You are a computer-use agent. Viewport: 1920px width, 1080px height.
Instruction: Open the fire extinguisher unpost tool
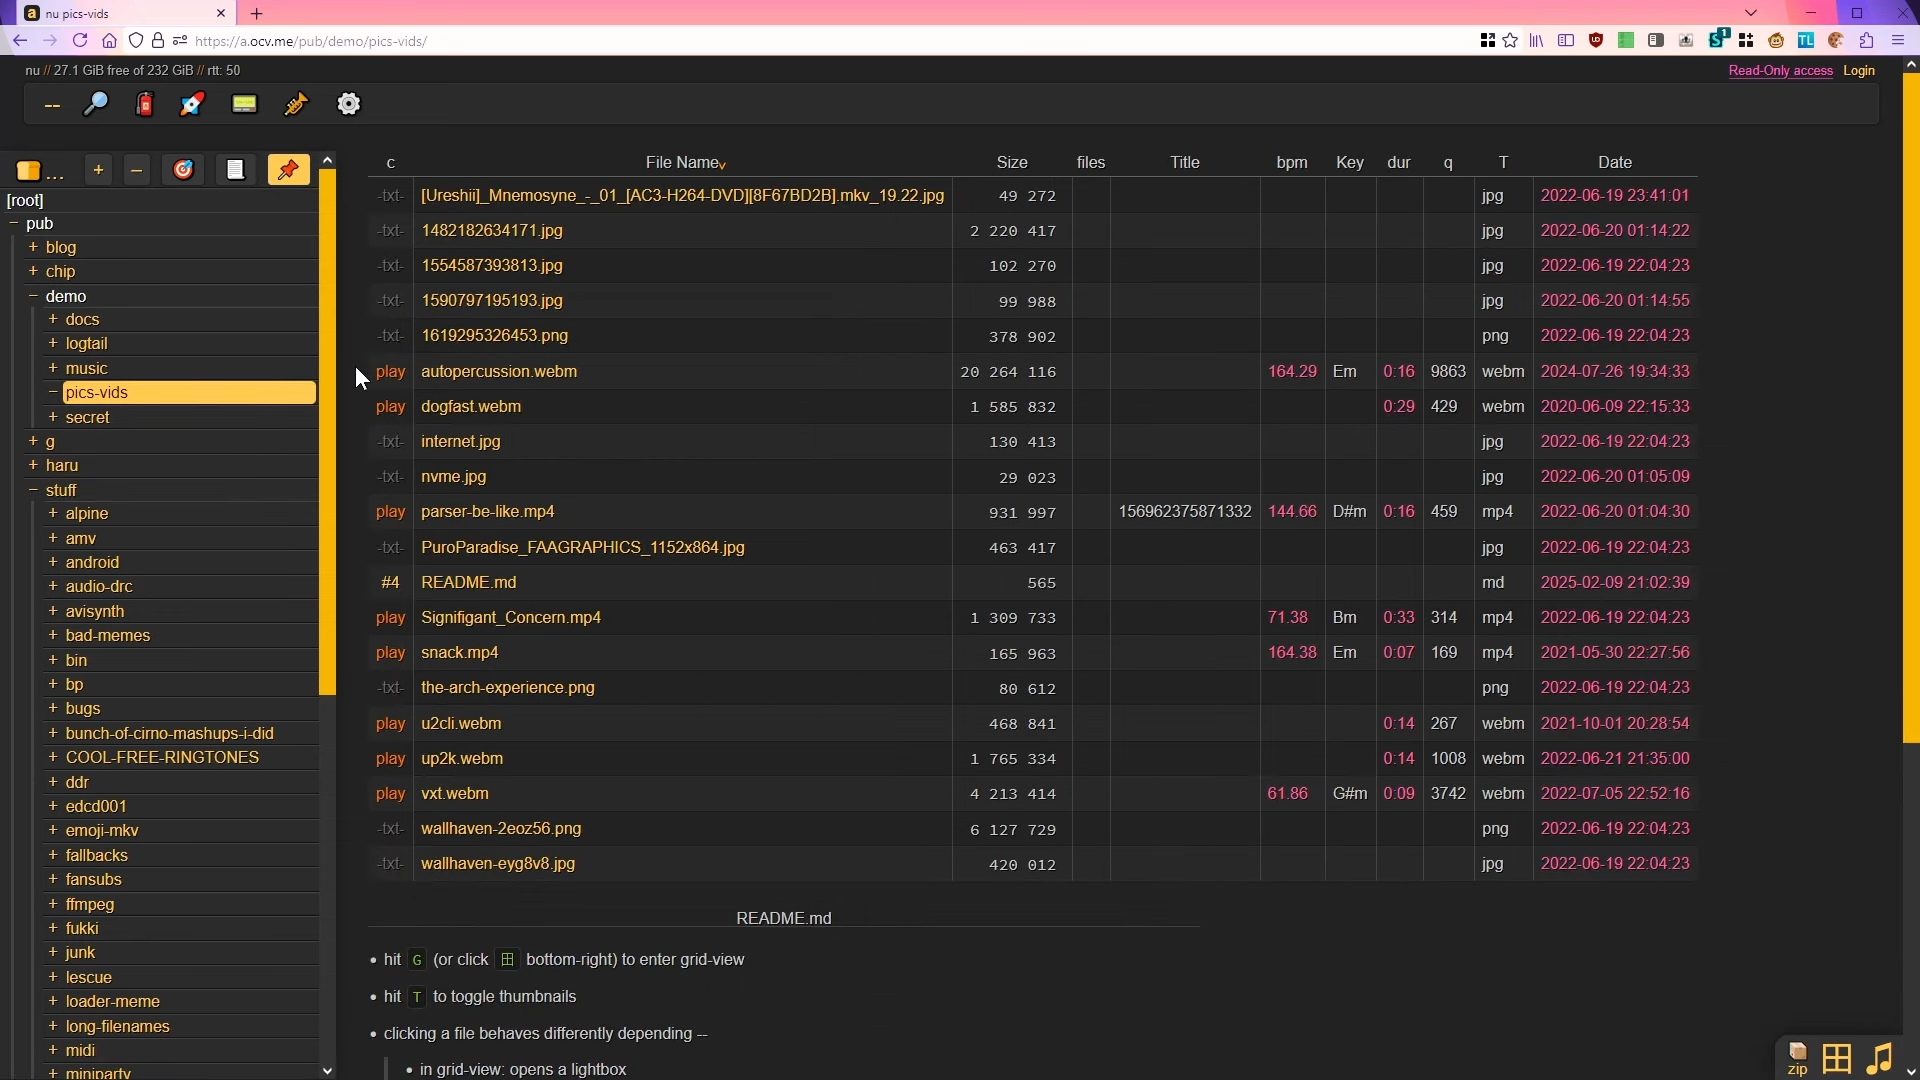pyautogui.click(x=145, y=104)
